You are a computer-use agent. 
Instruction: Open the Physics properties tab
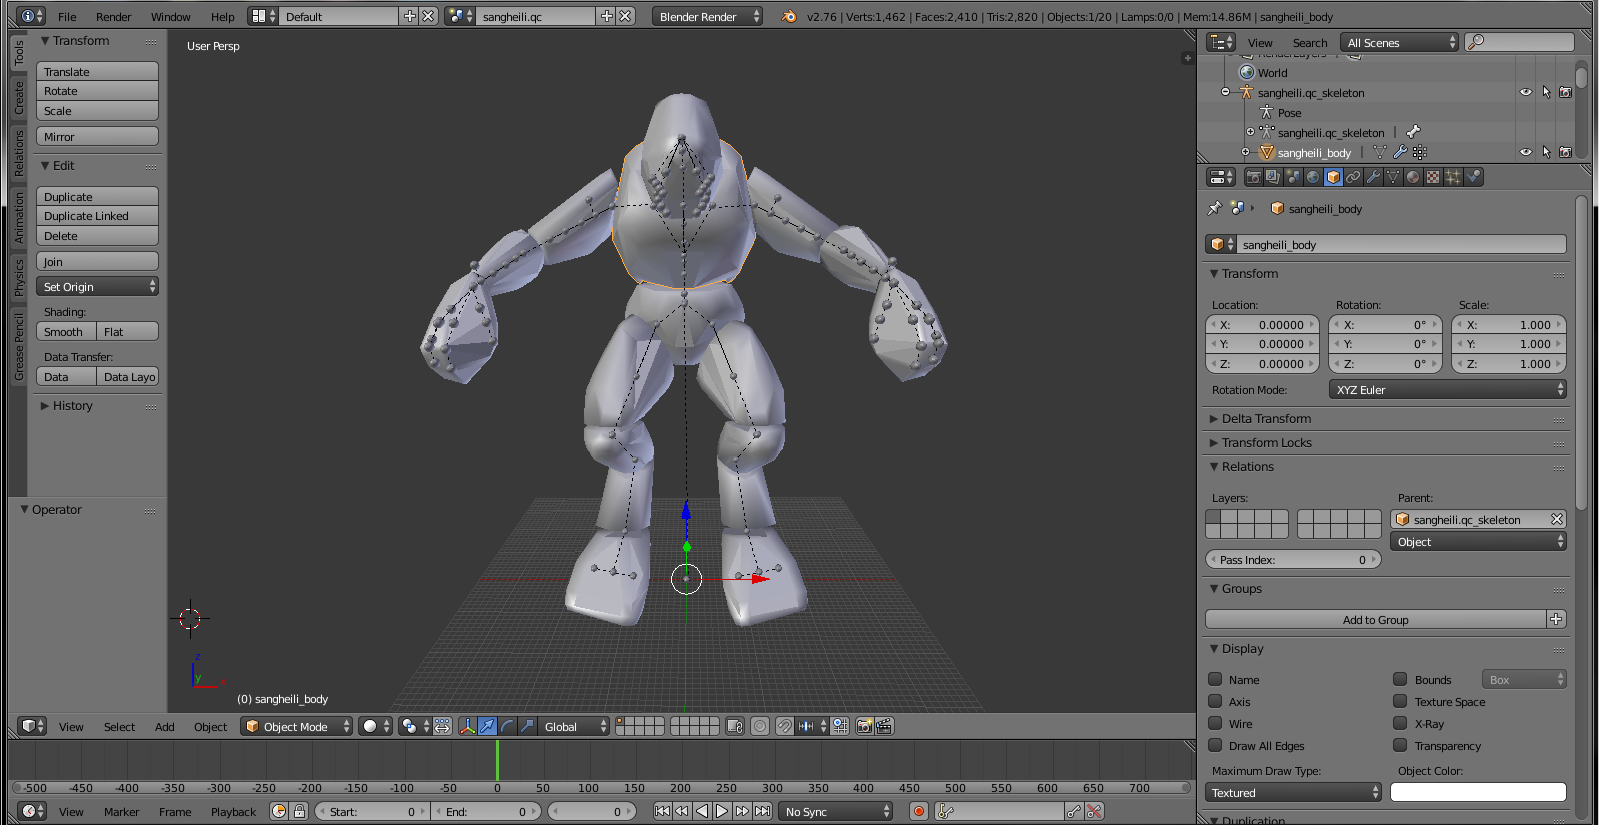coord(1473,177)
